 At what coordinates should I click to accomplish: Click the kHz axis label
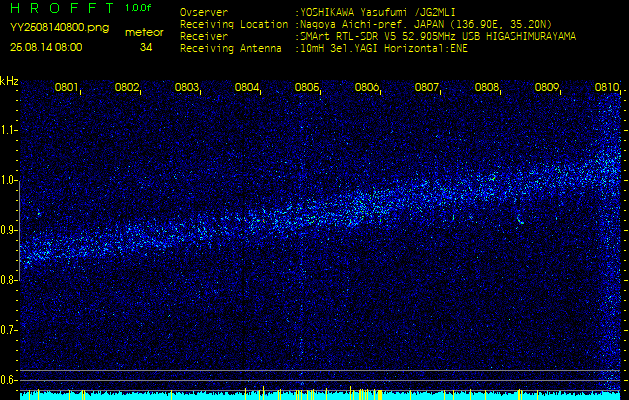[9, 81]
